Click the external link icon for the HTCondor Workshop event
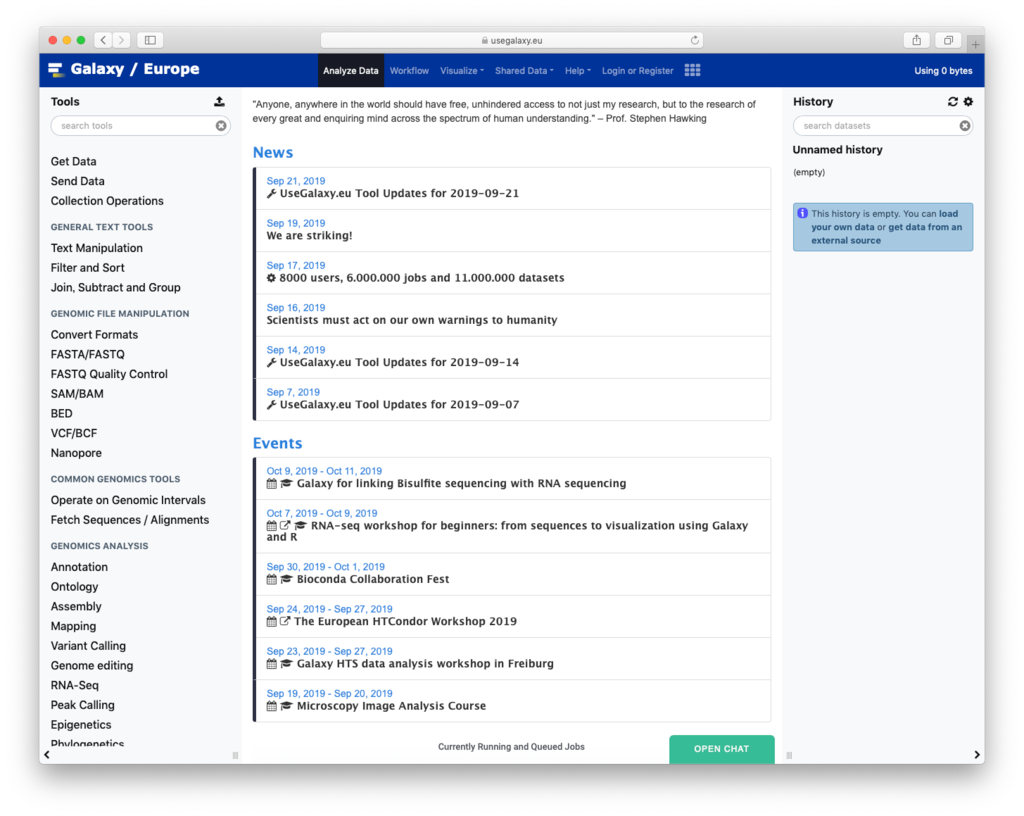 (x=285, y=621)
